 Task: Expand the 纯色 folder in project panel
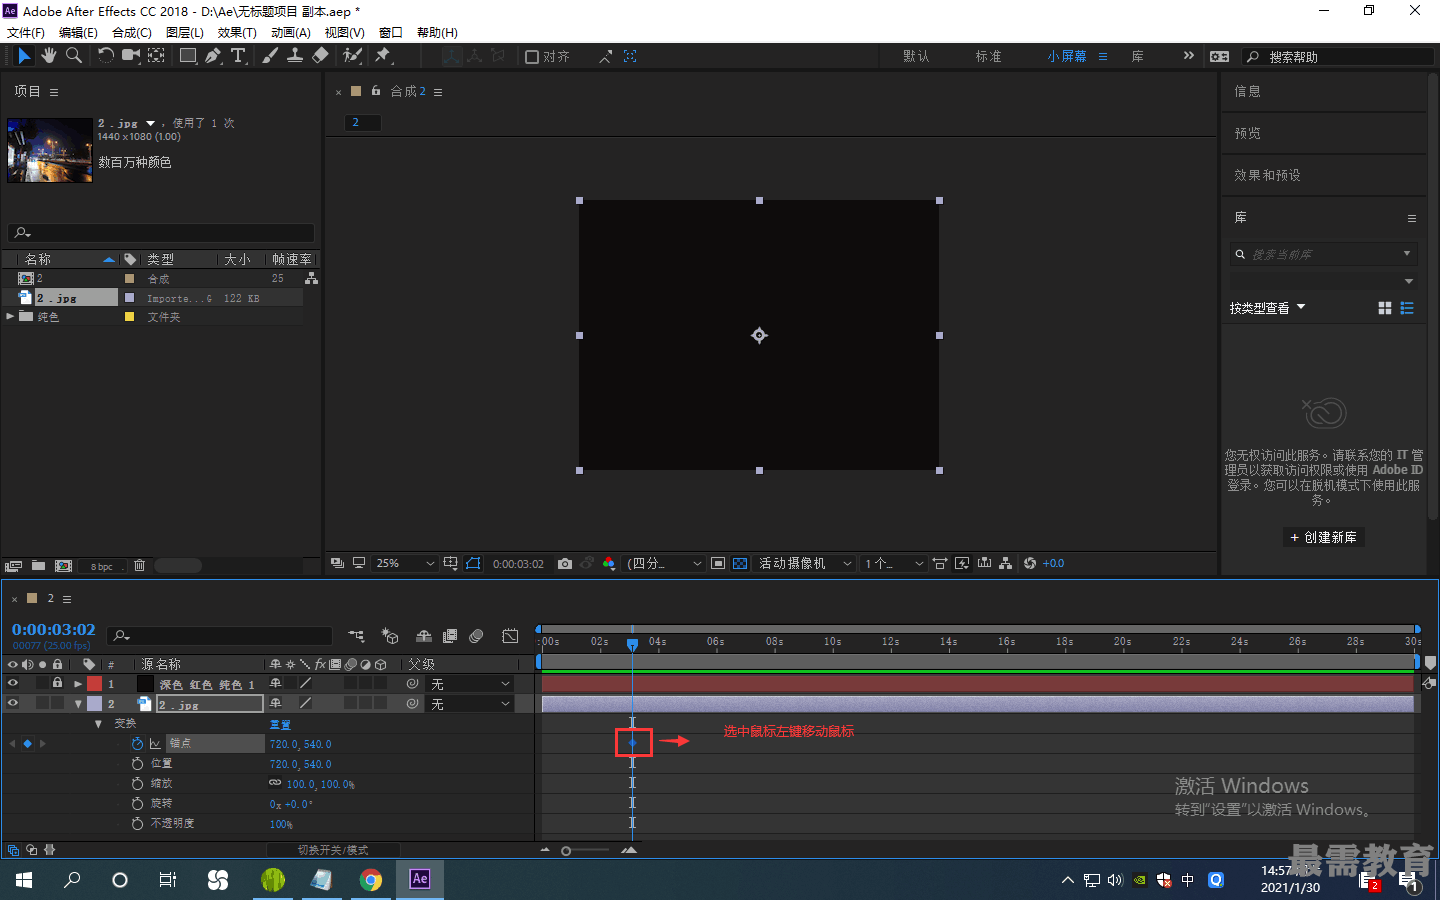coord(11,316)
